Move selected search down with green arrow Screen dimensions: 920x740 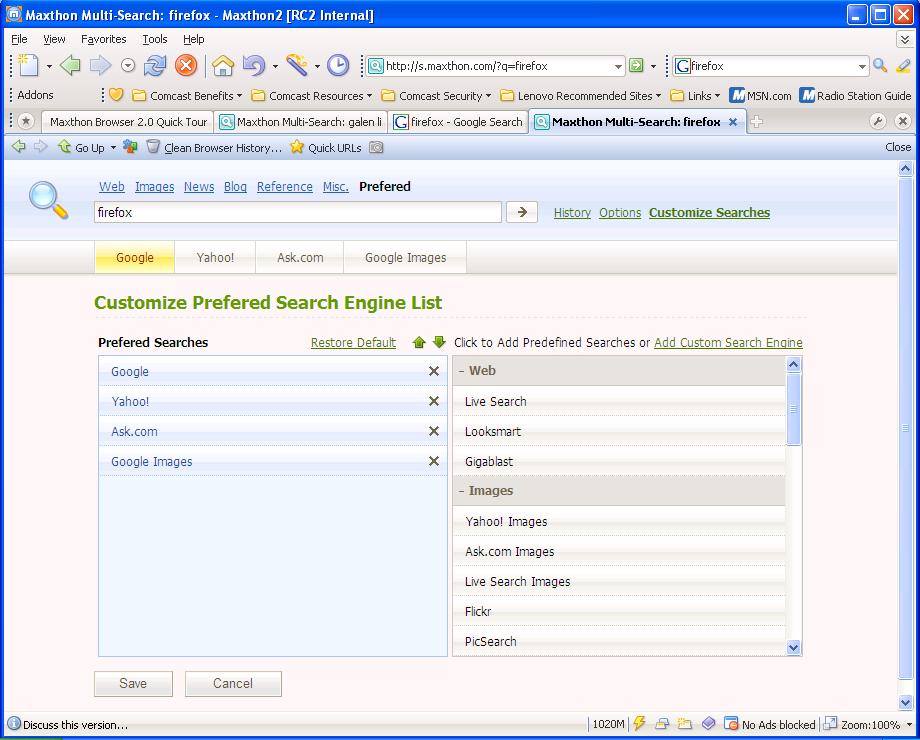pyautogui.click(x=439, y=342)
